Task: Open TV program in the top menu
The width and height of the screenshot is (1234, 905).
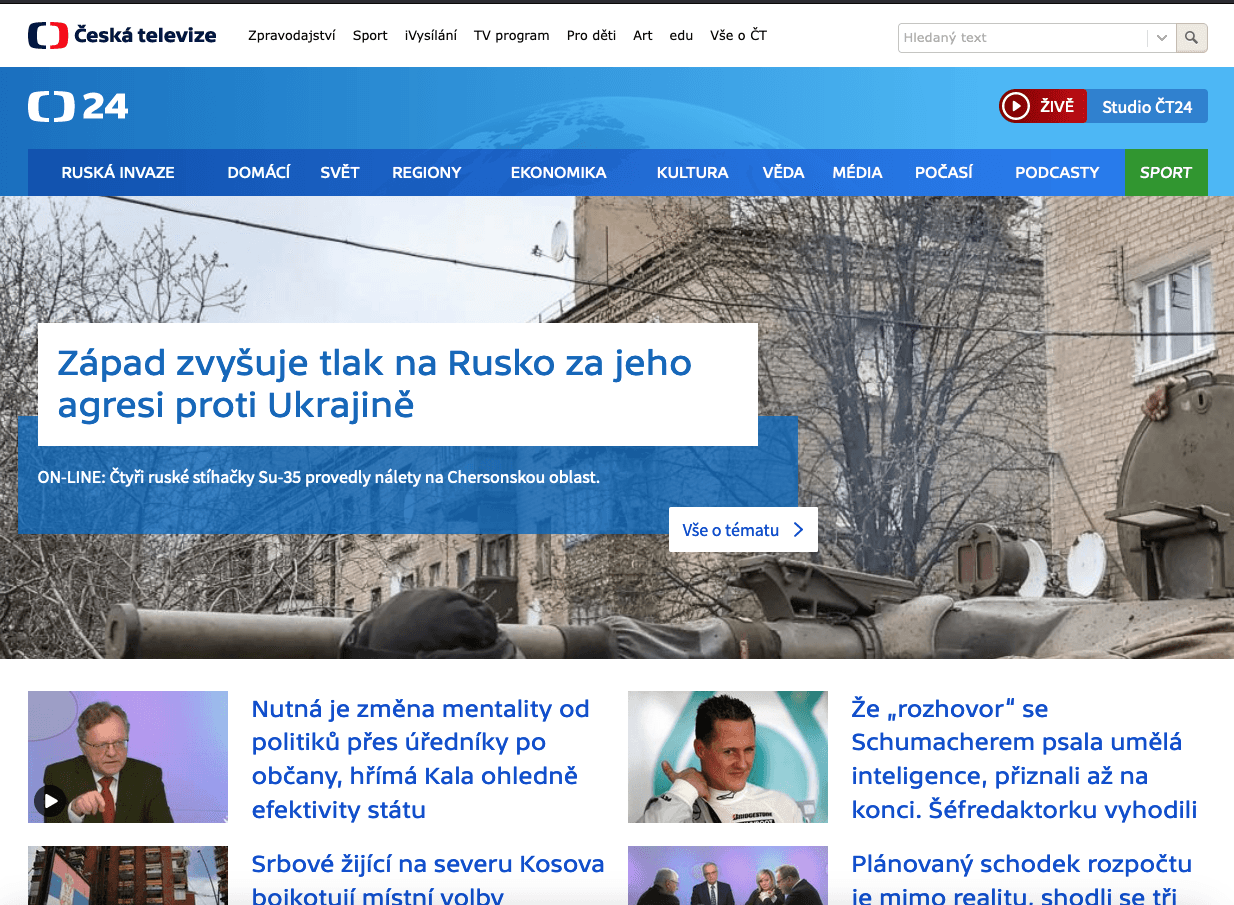Action: tap(512, 35)
